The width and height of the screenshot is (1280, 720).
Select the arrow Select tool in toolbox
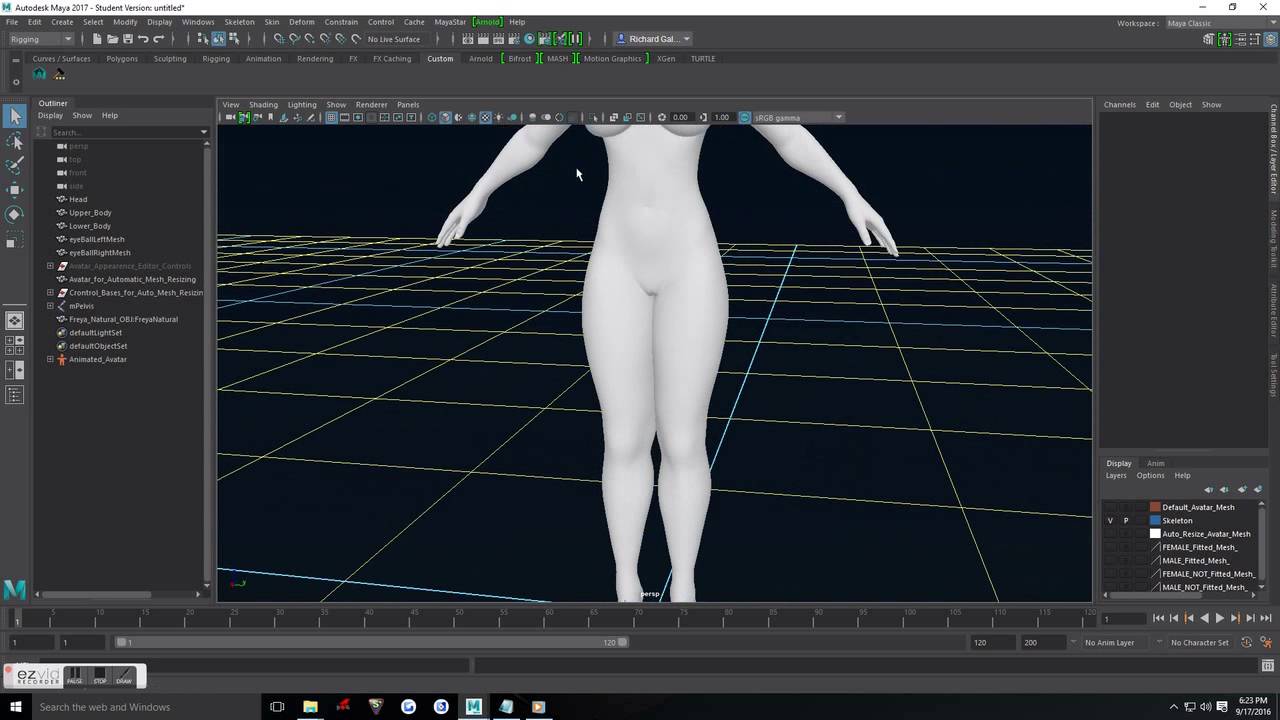pyautogui.click(x=15, y=117)
